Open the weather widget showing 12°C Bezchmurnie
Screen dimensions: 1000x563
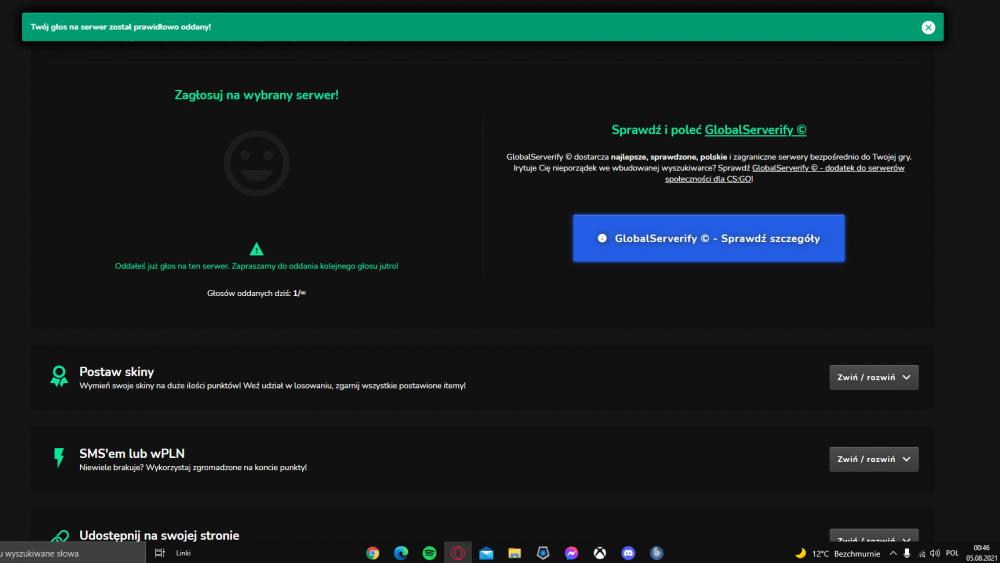point(837,553)
